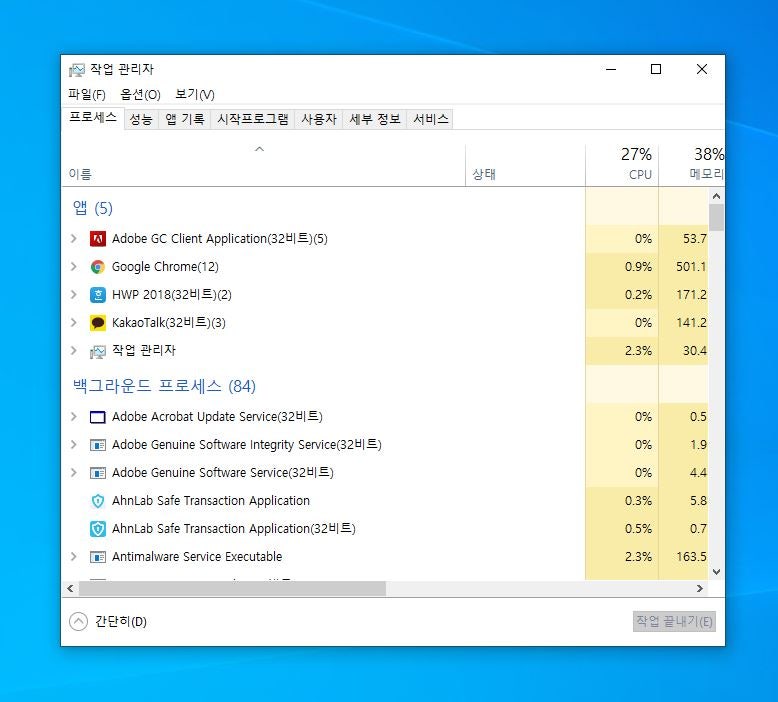Click Chrome's 0.9% CPU value
This screenshot has width=778, height=702.
coord(638,267)
